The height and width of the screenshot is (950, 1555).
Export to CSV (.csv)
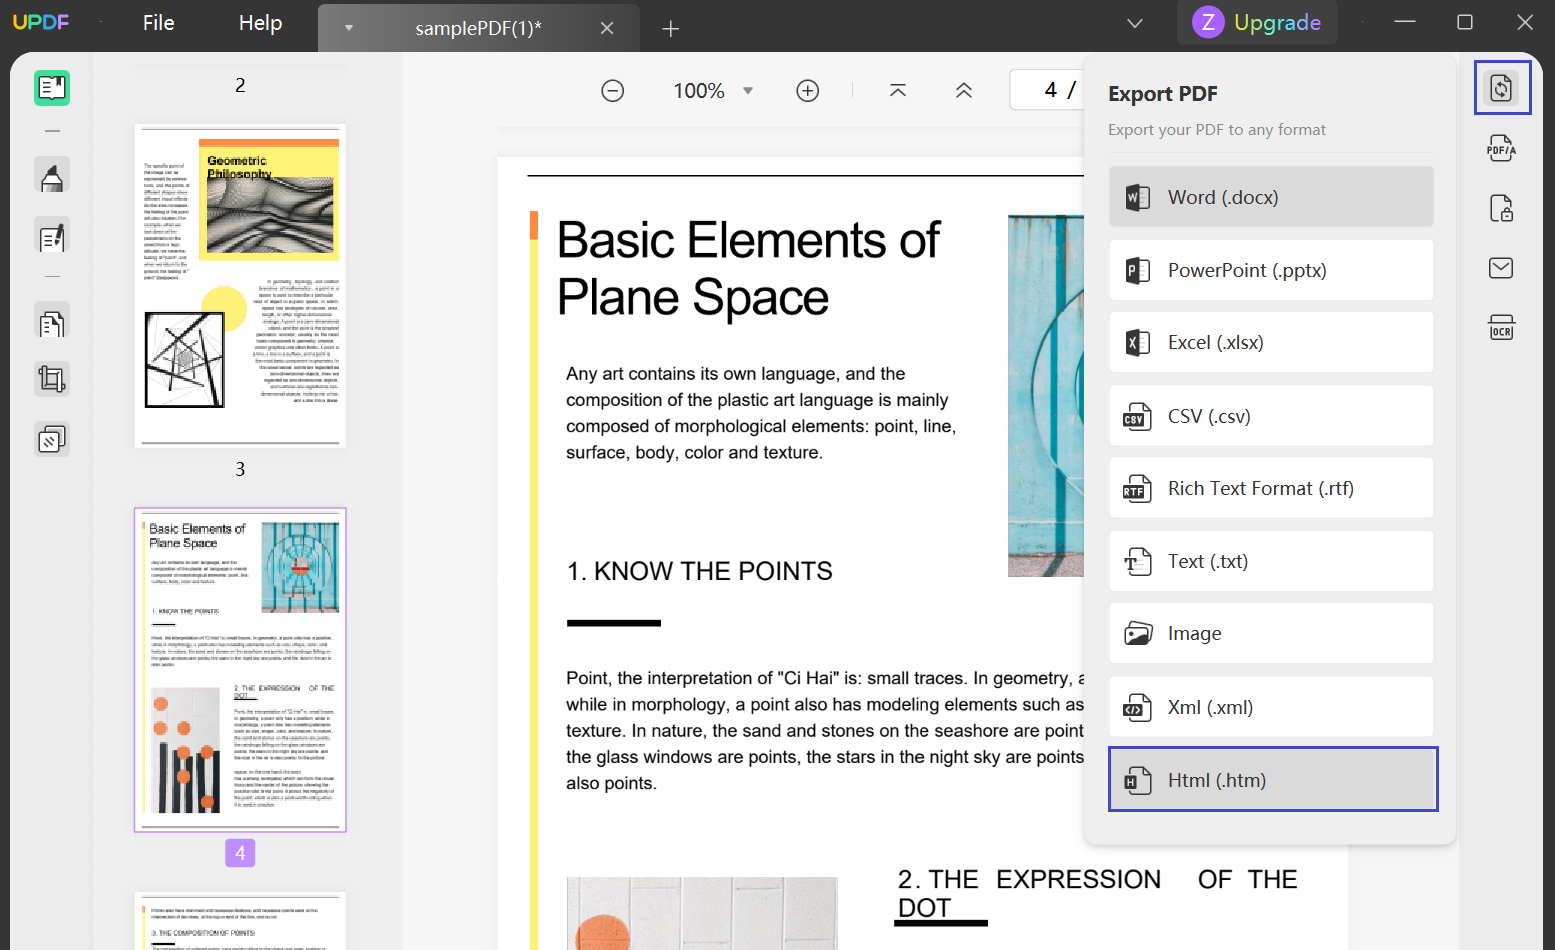pyautogui.click(x=1271, y=416)
